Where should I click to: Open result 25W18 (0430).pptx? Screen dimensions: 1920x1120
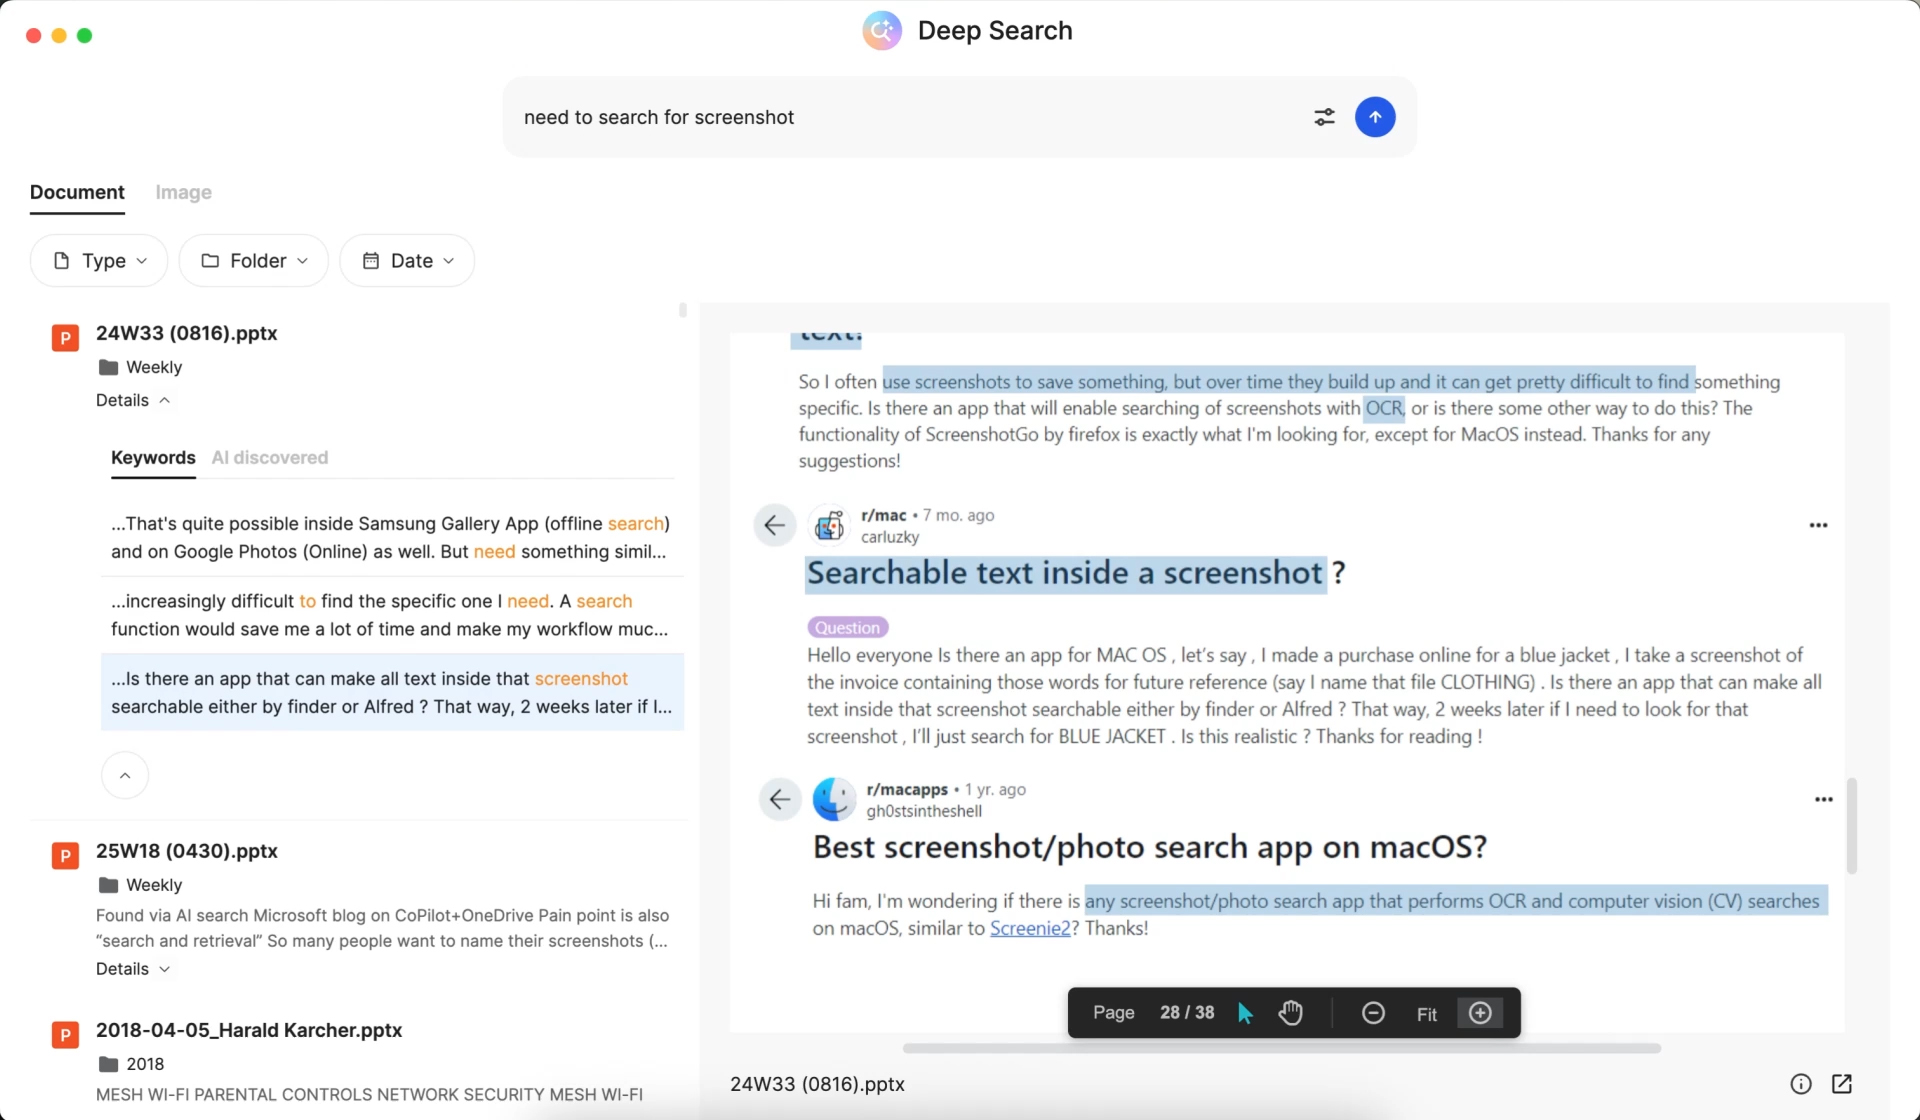[x=186, y=851]
